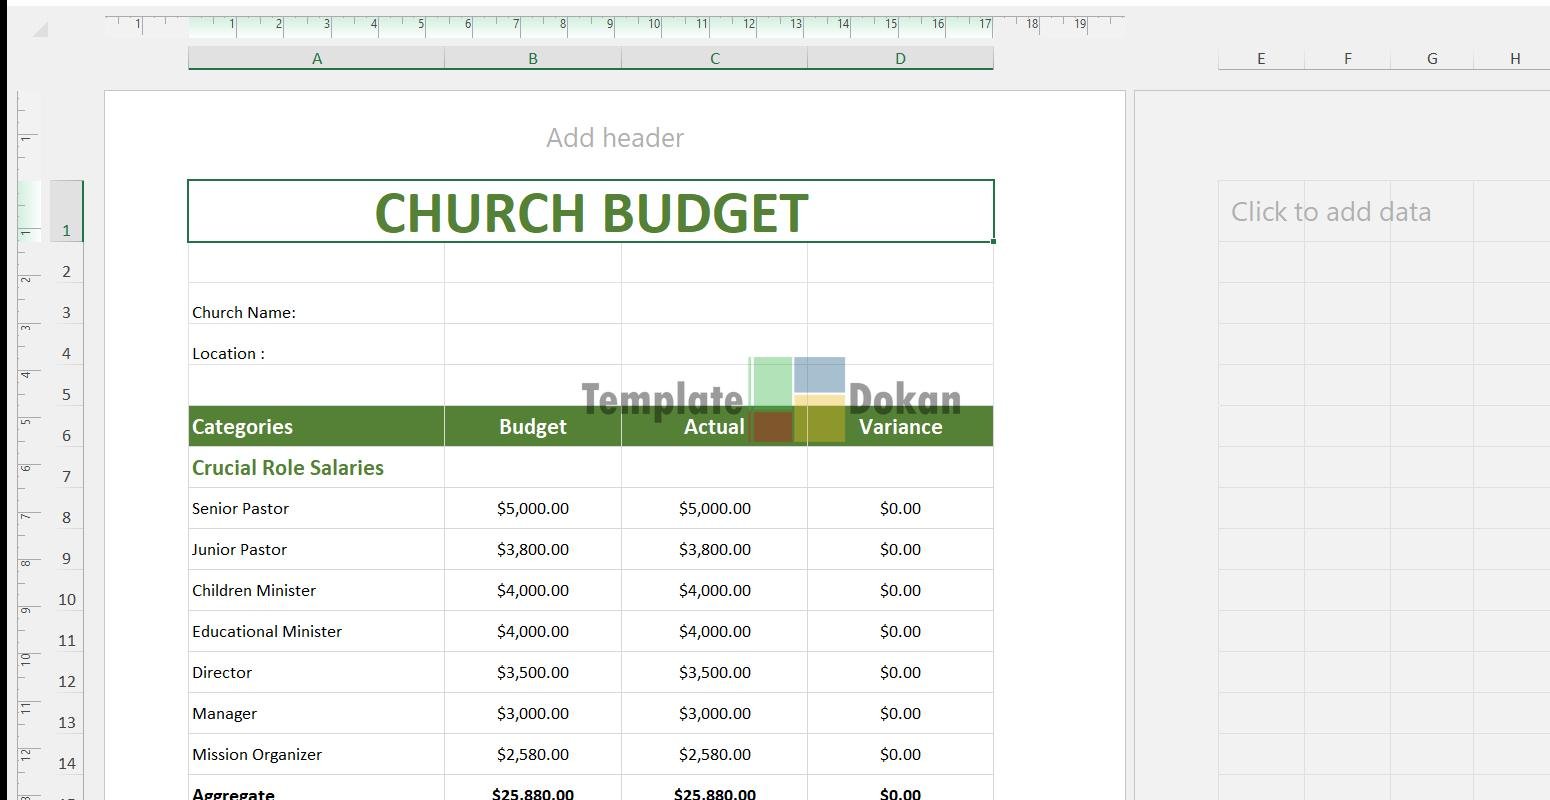Select the Church Name label cell

tap(316, 313)
